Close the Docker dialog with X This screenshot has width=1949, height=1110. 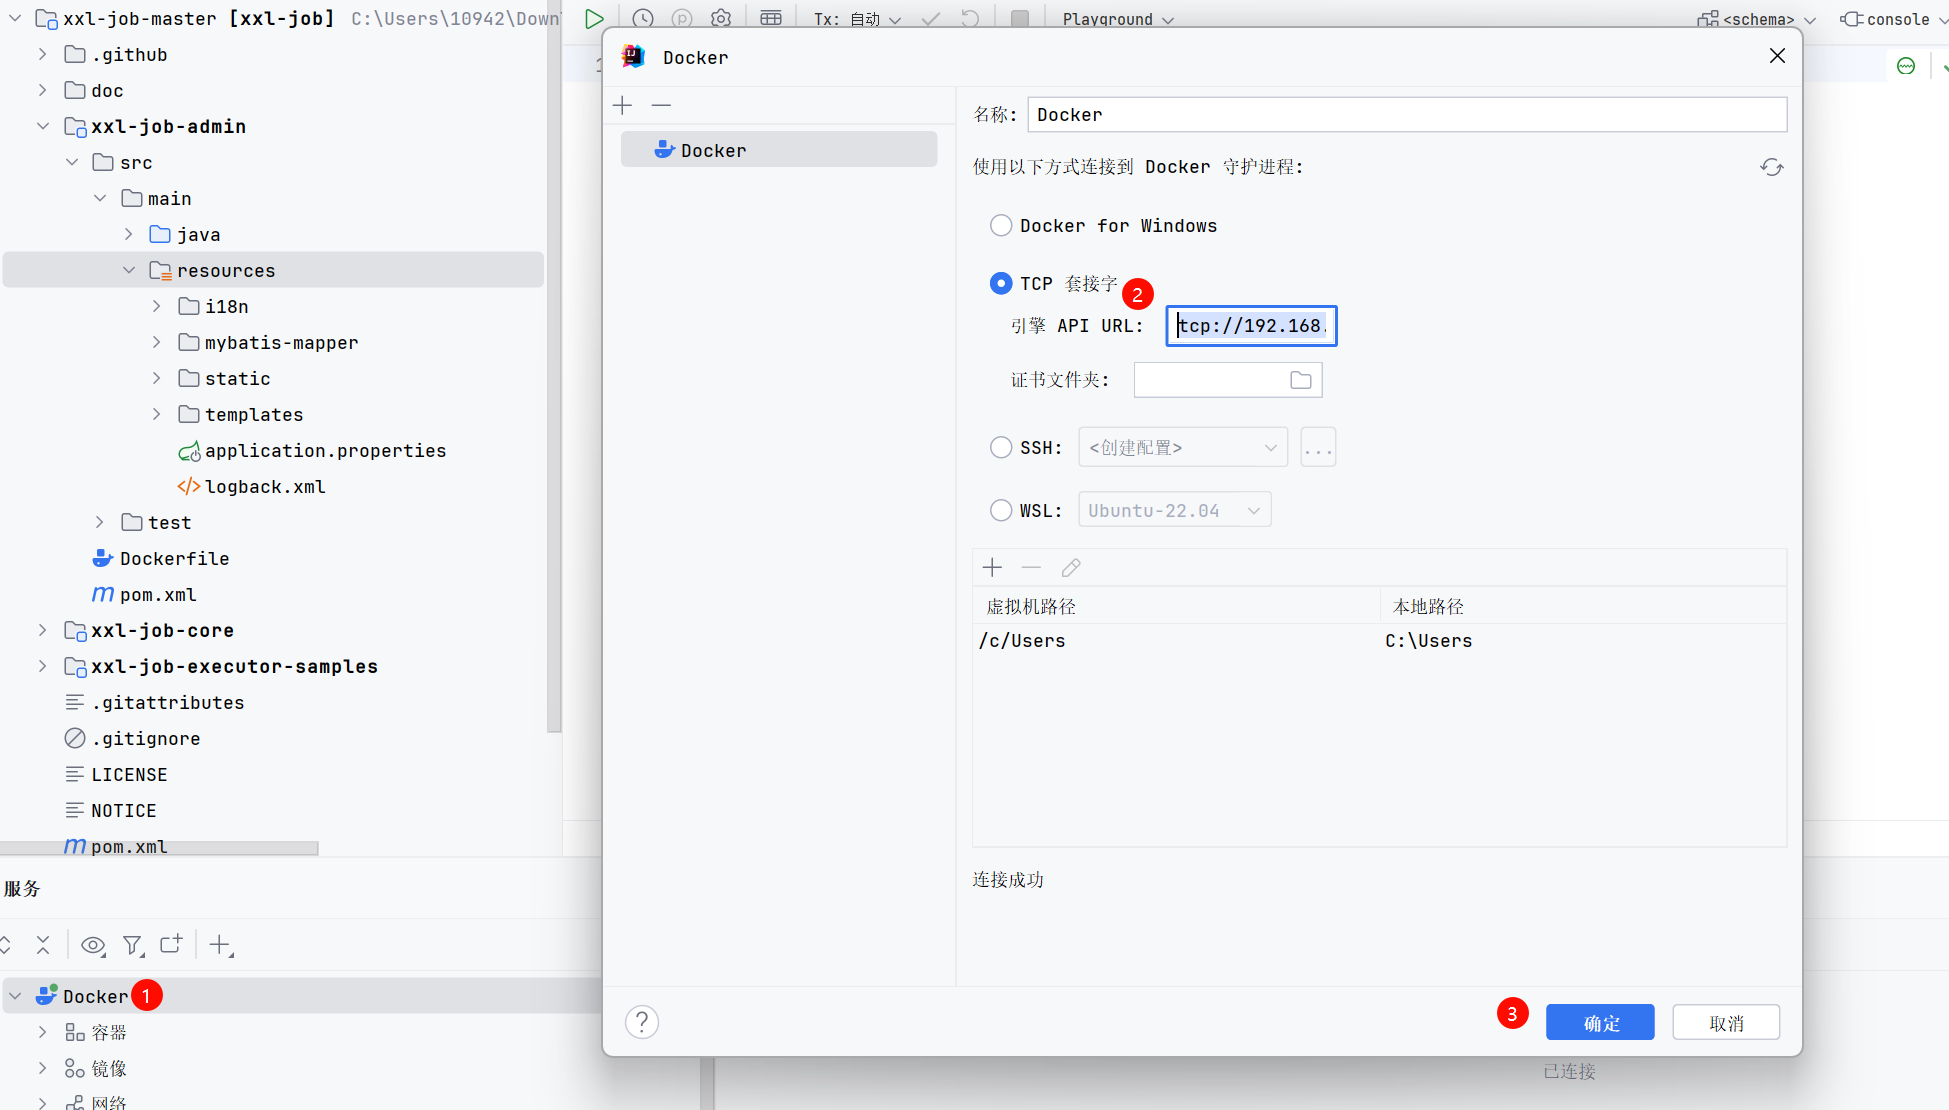pyautogui.click(x=1777, y=56)
